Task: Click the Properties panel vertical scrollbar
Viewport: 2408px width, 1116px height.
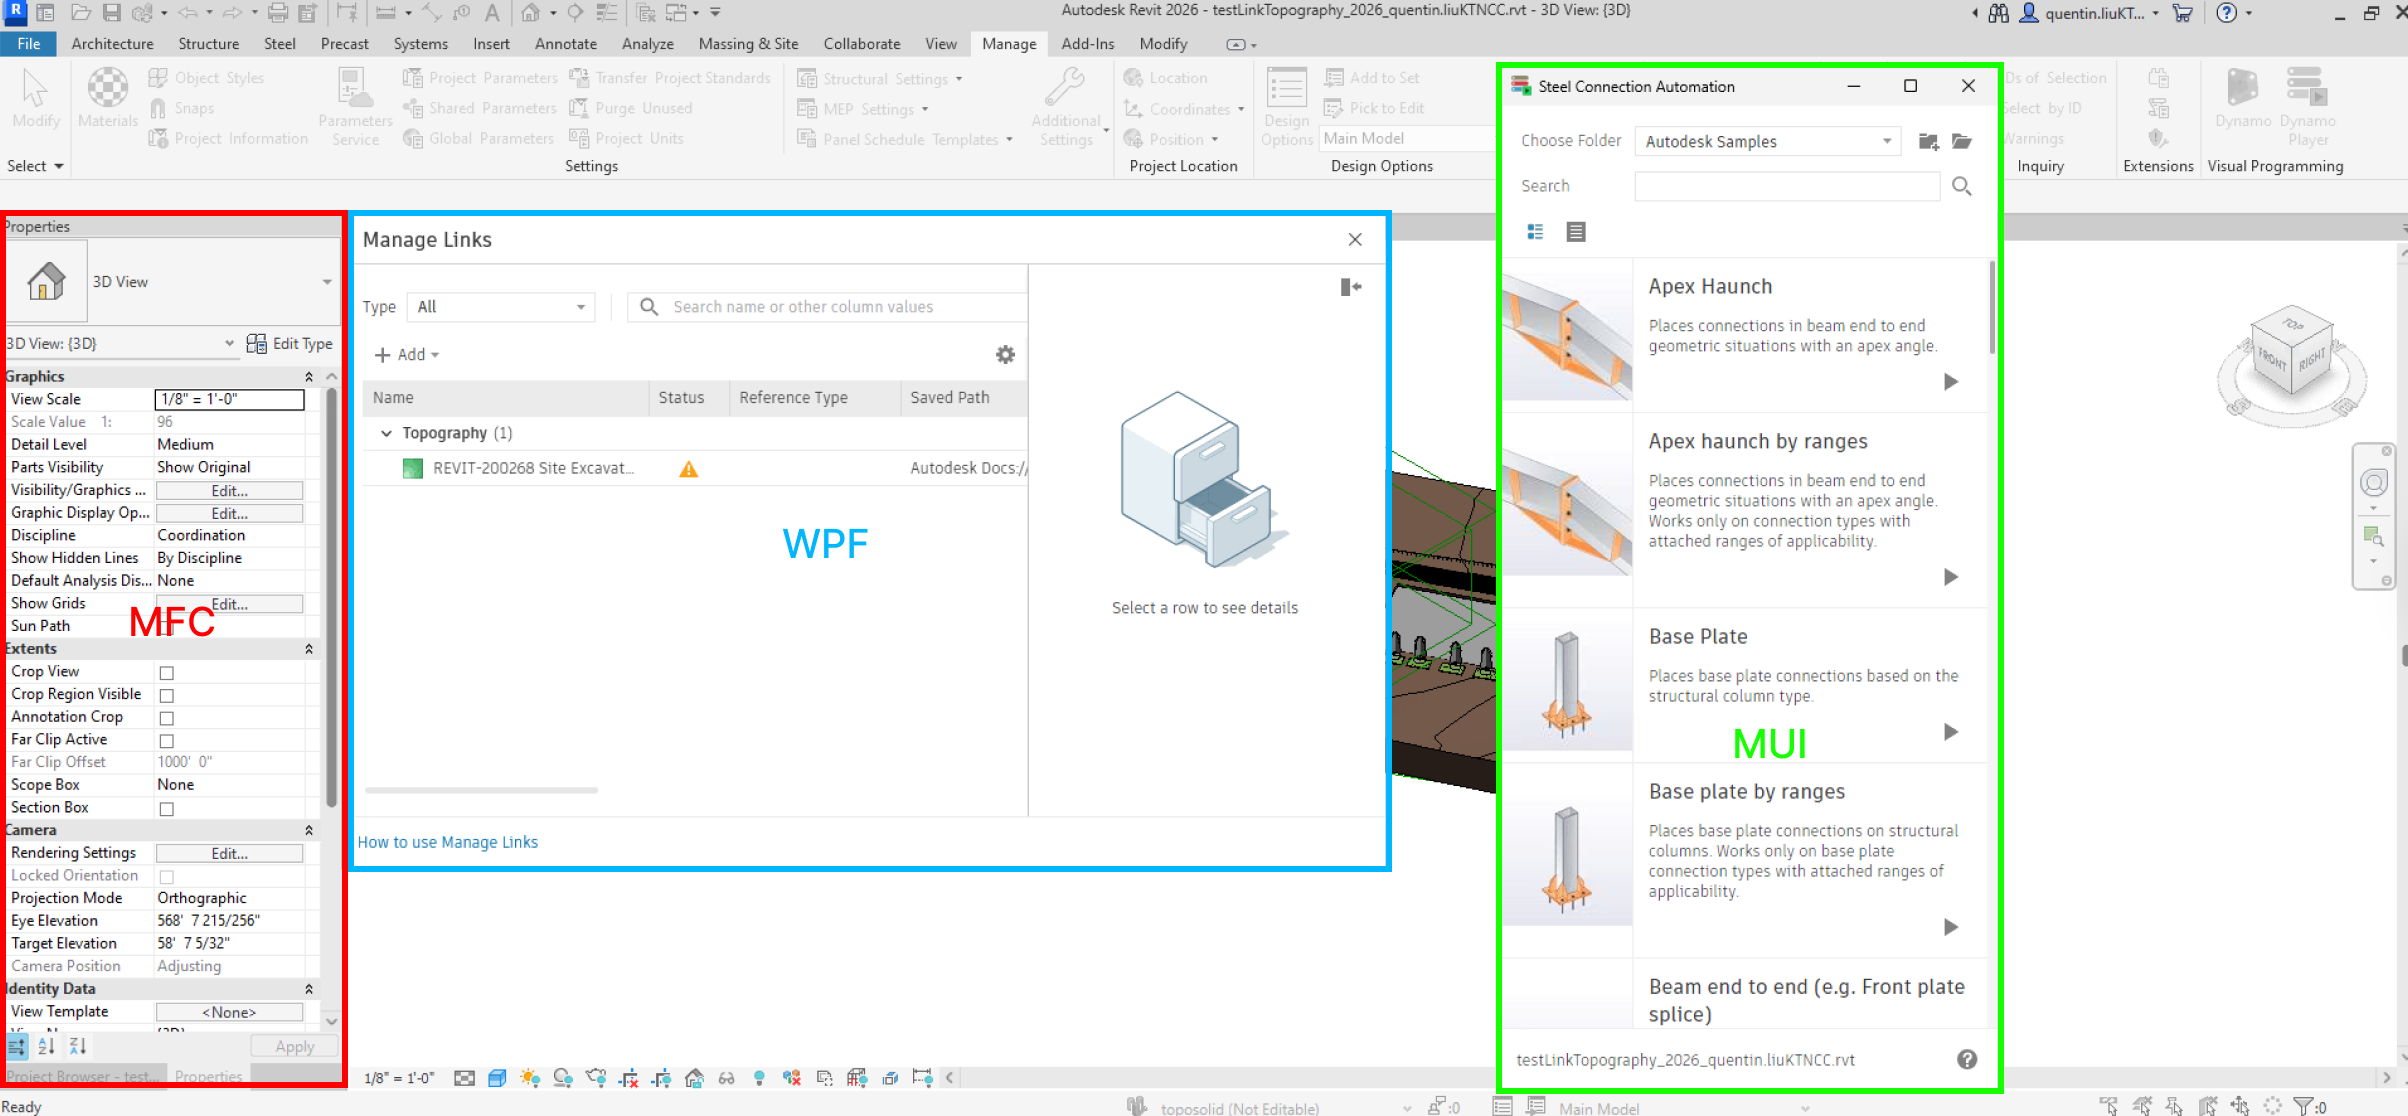Action: (331, 597)
